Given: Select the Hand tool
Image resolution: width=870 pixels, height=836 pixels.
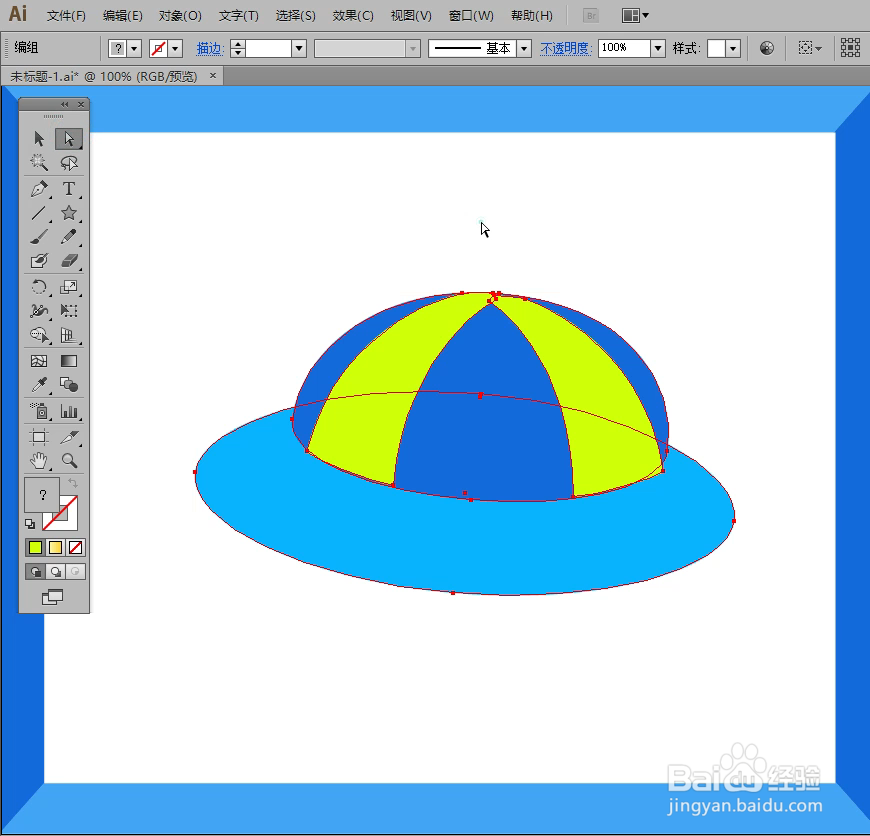Looking at the screenshot, I should (x=39, y=460).
